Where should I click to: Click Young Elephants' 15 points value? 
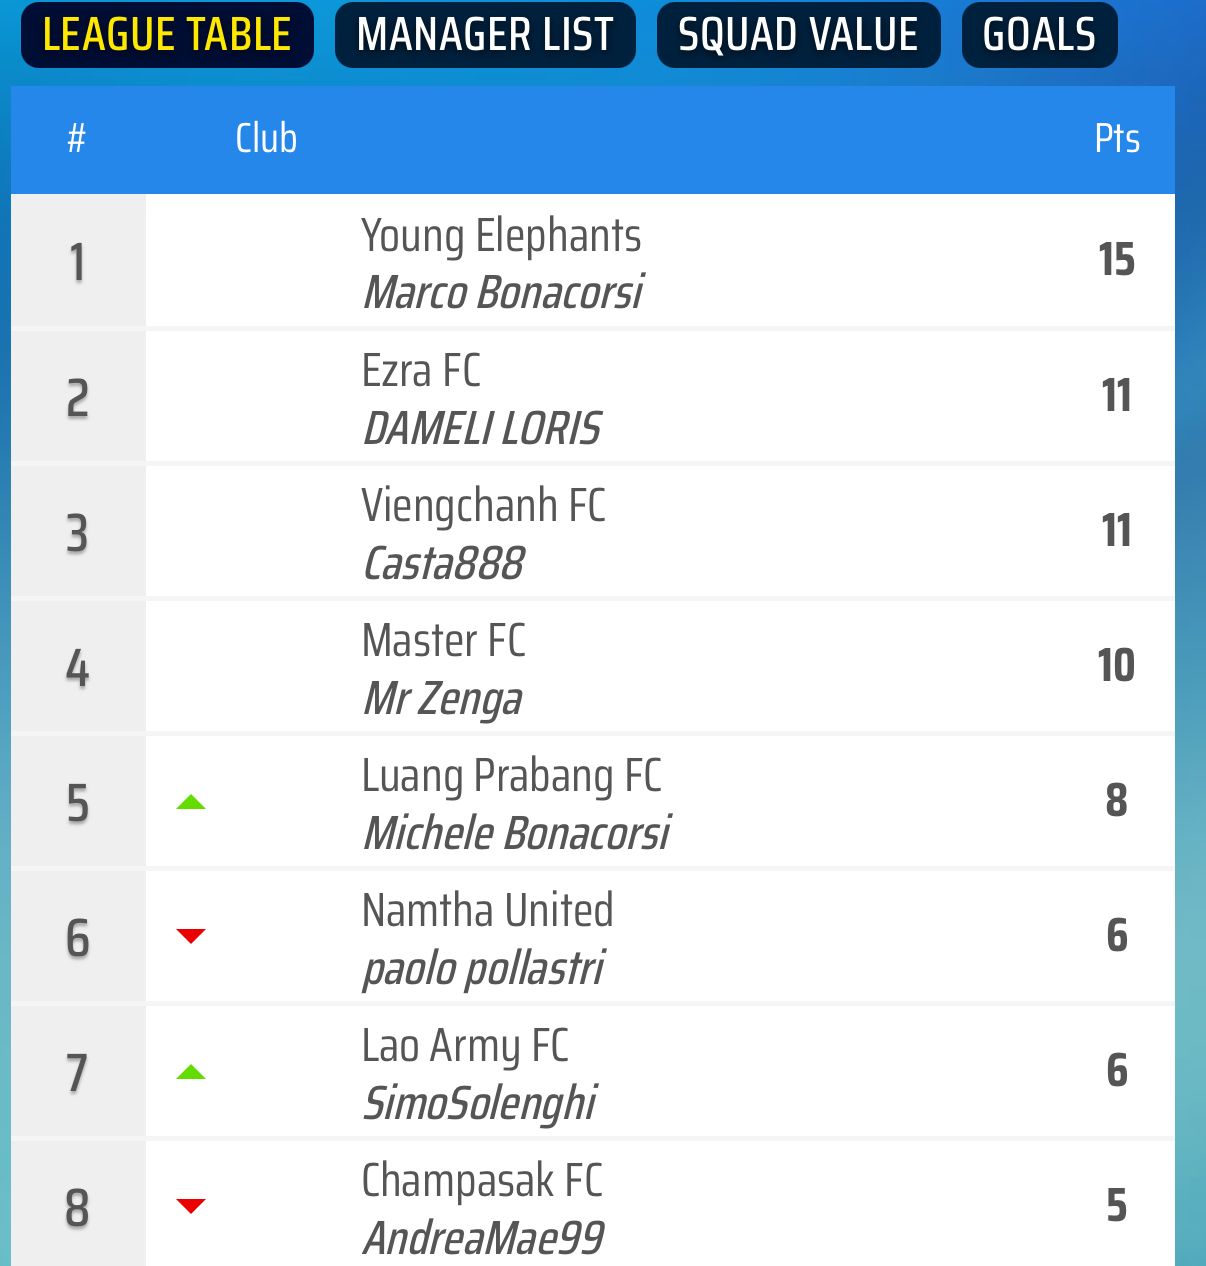coord(1117,260)
